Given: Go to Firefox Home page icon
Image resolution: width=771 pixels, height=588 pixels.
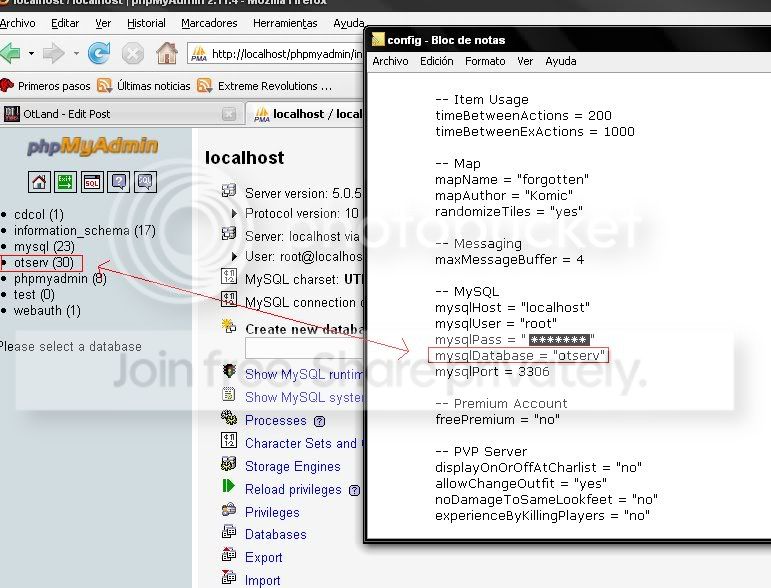Looking at the screenshot, I should click(x=167, y=53).
